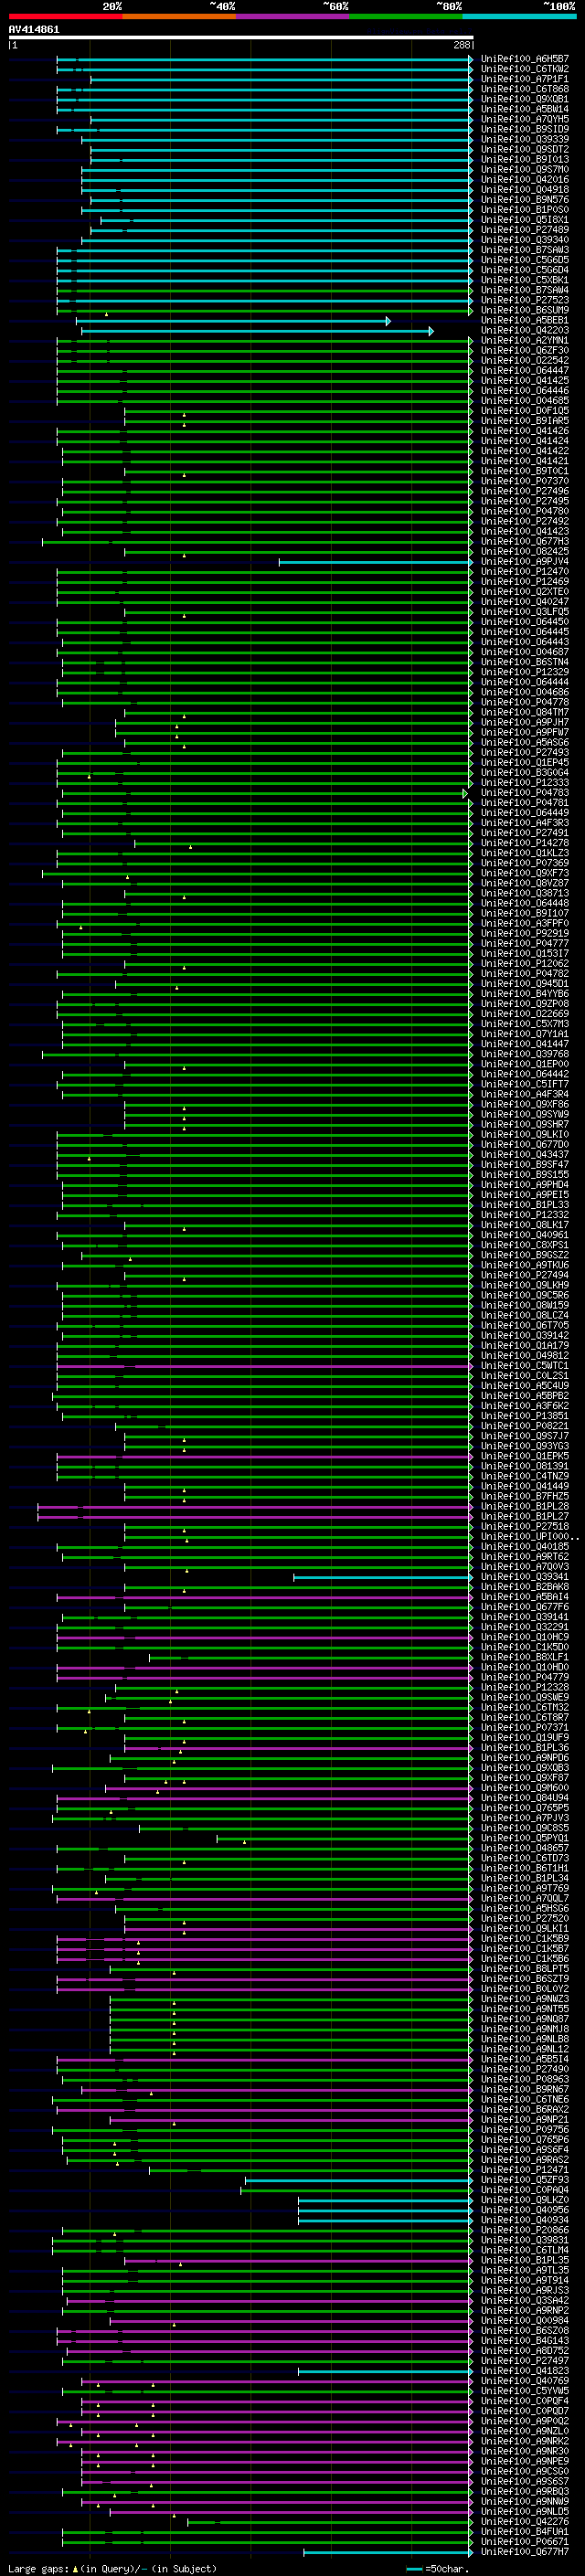
Task: Click the white query ruler bar
Action: [241, 37]
